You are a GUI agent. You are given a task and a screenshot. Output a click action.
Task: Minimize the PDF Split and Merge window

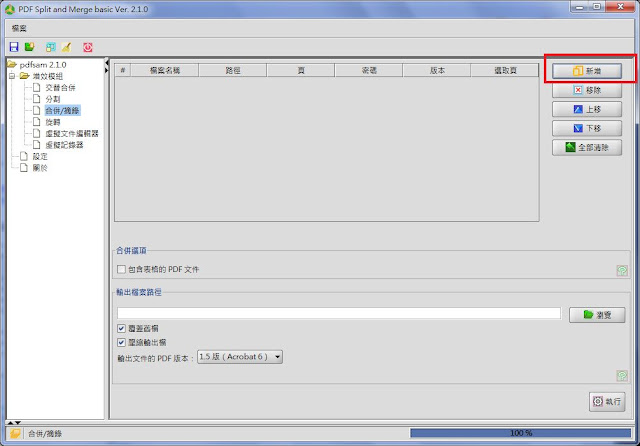[x=580, y=7]
